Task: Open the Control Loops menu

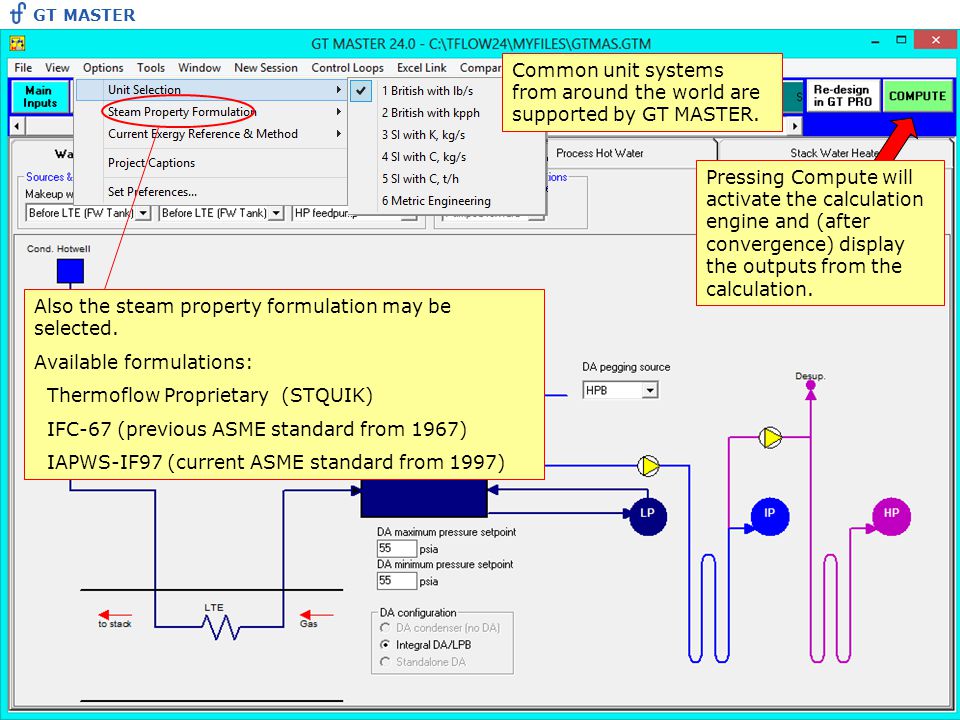Action: click(347, 67)
